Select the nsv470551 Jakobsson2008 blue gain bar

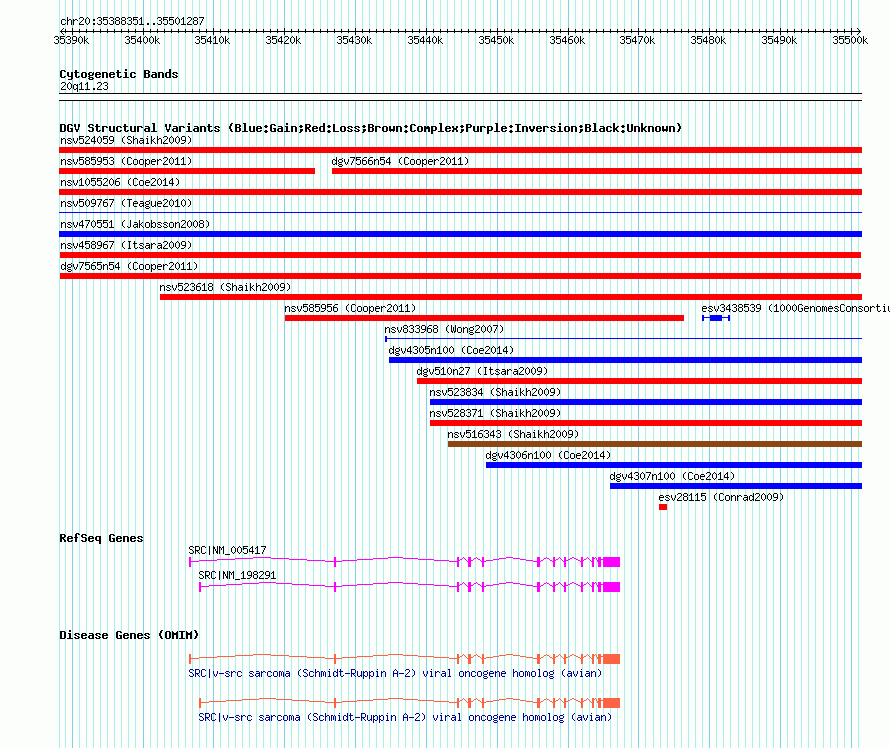pyautogui.click(x=460, y=234)
